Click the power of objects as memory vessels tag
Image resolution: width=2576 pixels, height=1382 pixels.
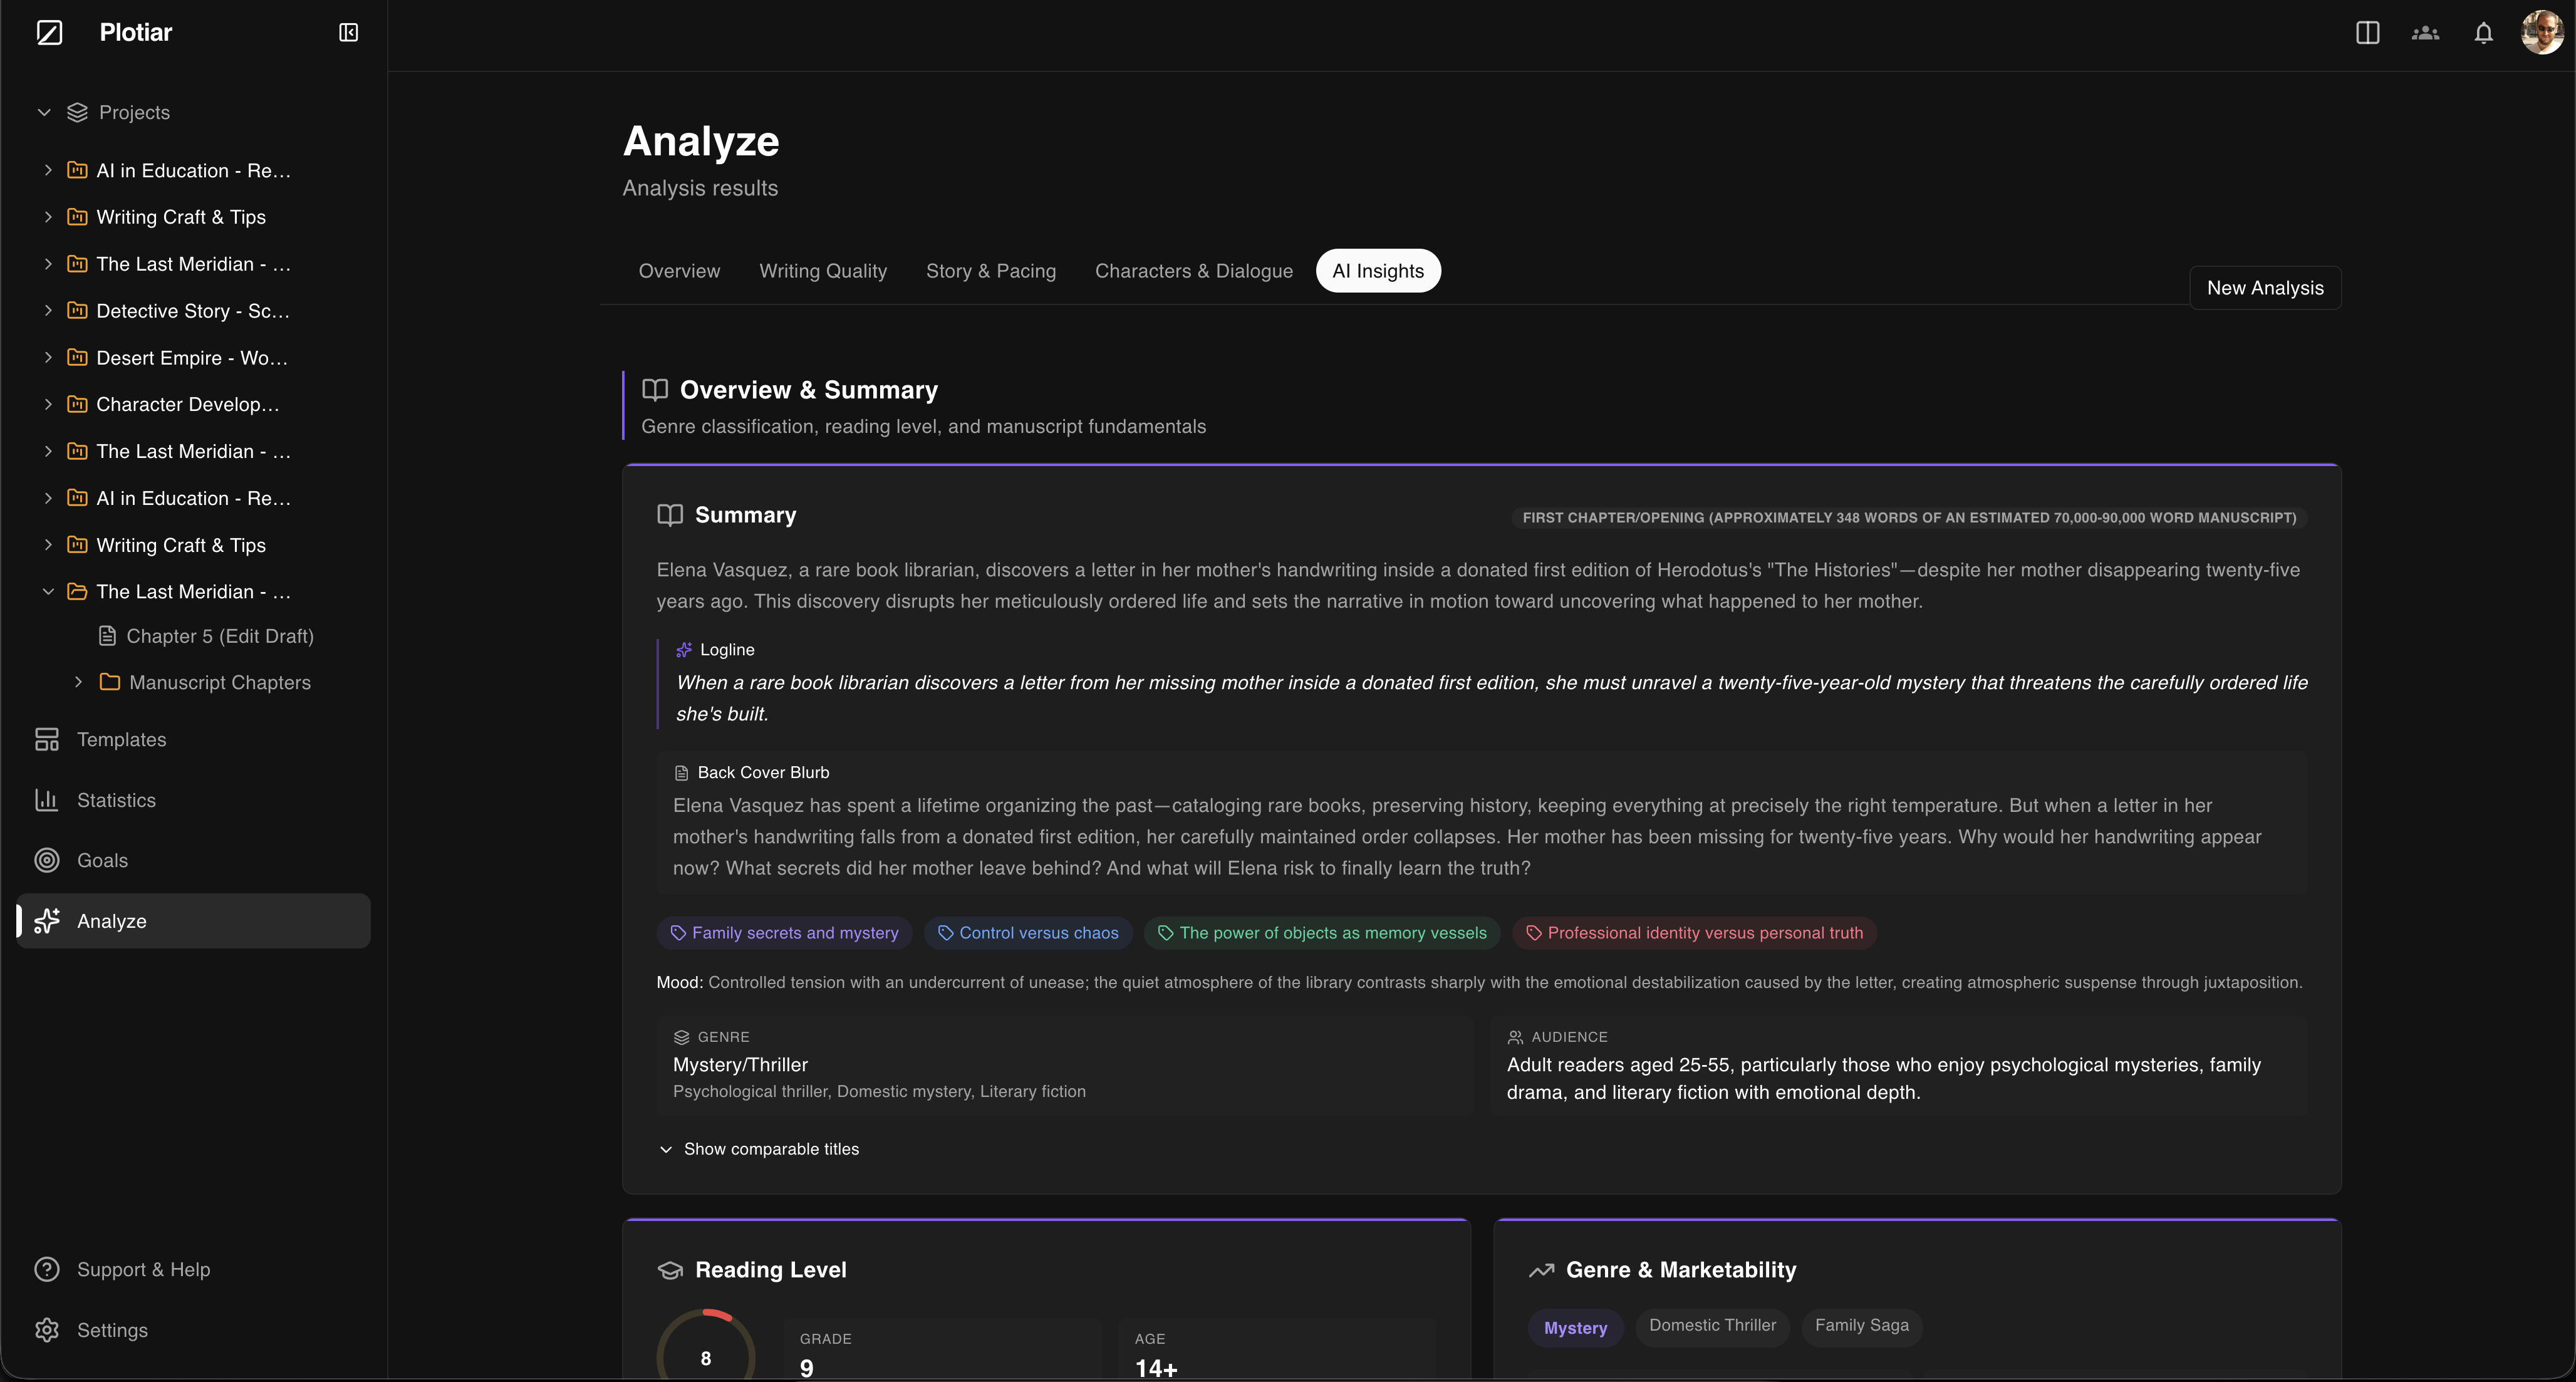1322,933
